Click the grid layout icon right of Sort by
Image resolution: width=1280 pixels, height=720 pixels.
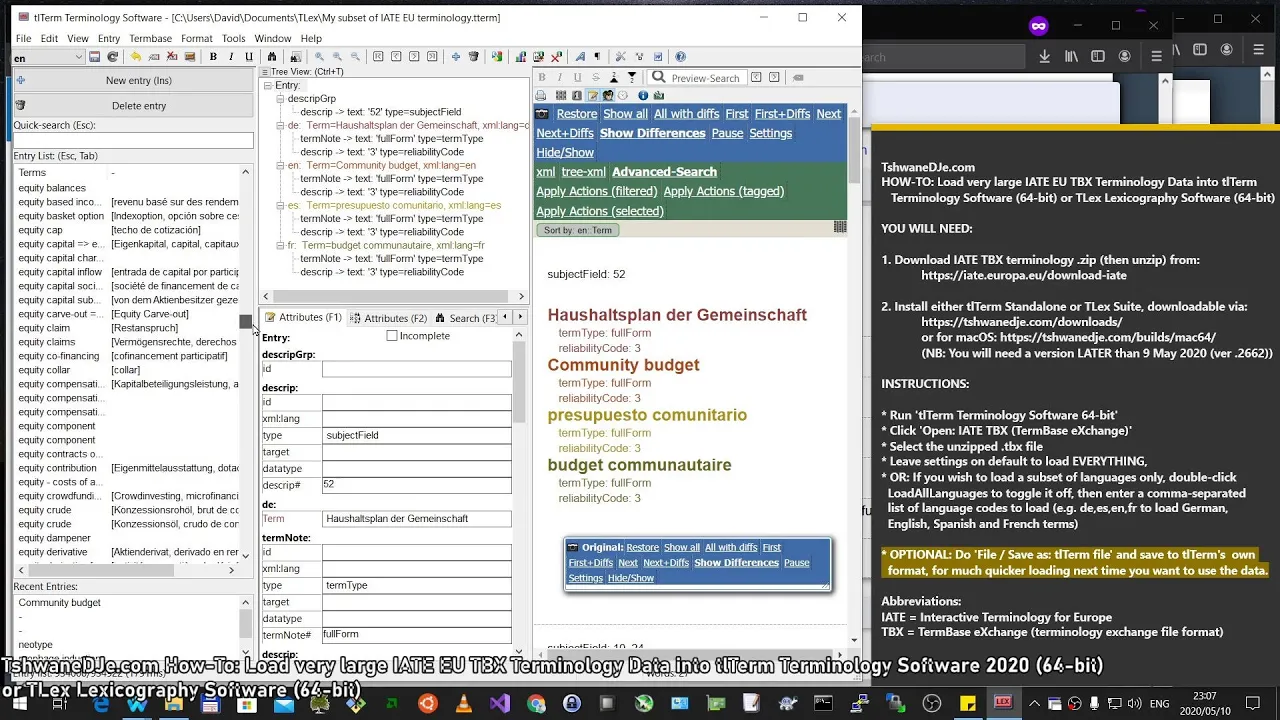(x=840, y=228)
